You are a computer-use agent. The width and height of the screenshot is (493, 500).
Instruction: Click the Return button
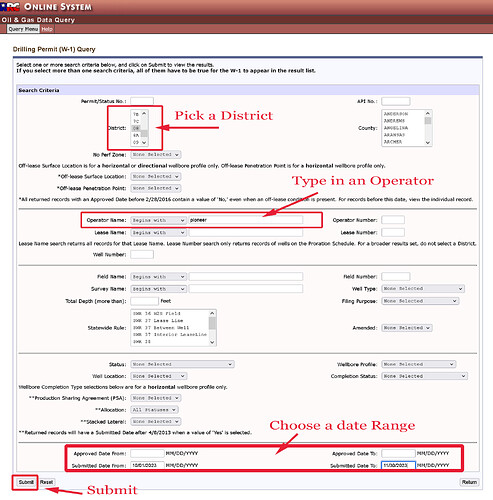(469, 482)
